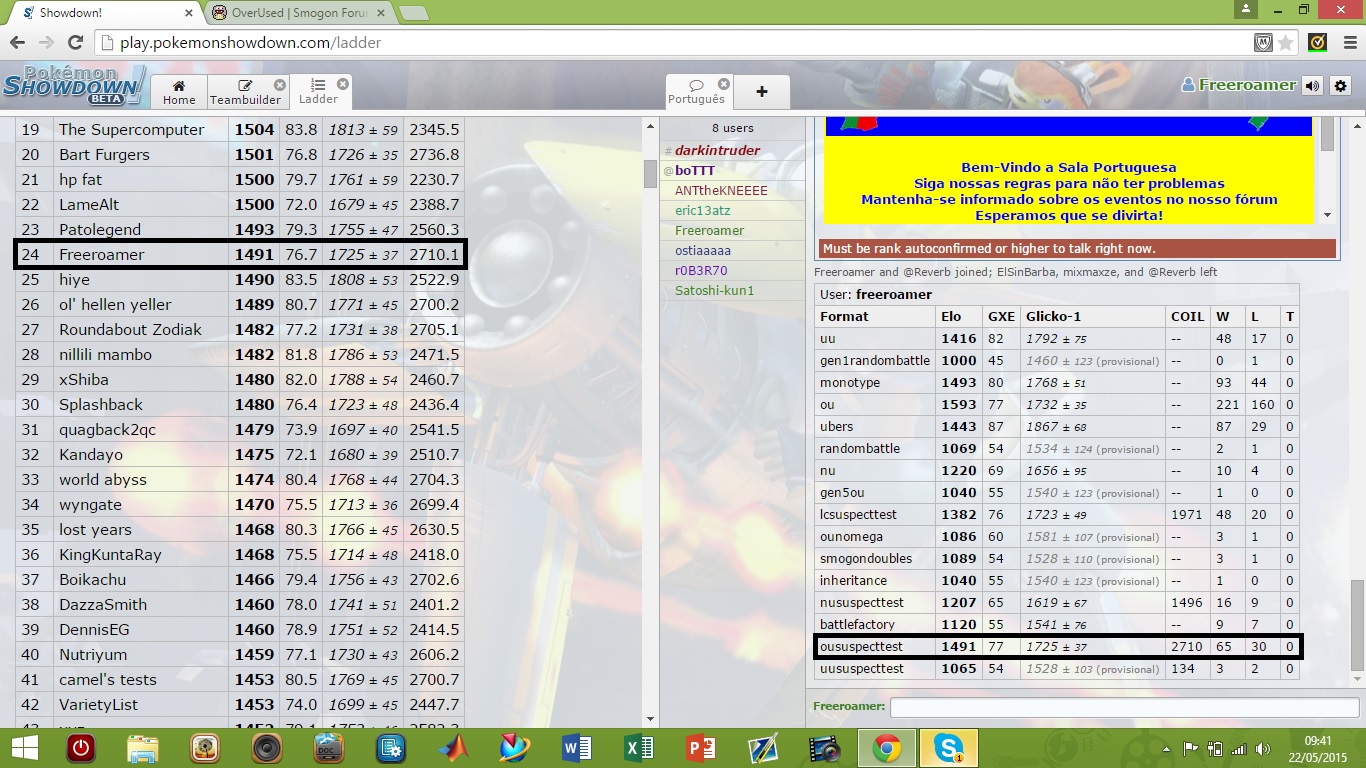Click the chat log scrollbar thumb
This screenshot has width=1366, height=768.
(1356, 625)
